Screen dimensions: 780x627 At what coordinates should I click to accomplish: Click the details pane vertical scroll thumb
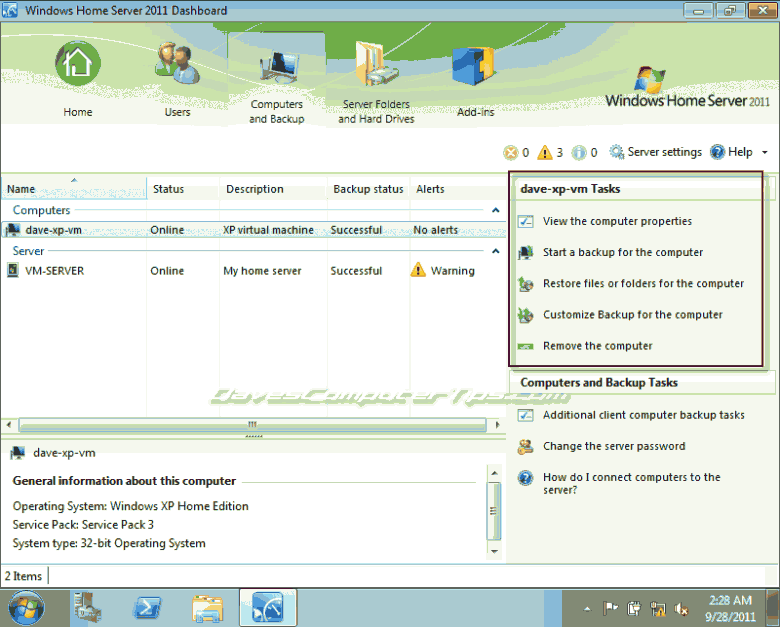pos(493,511)
